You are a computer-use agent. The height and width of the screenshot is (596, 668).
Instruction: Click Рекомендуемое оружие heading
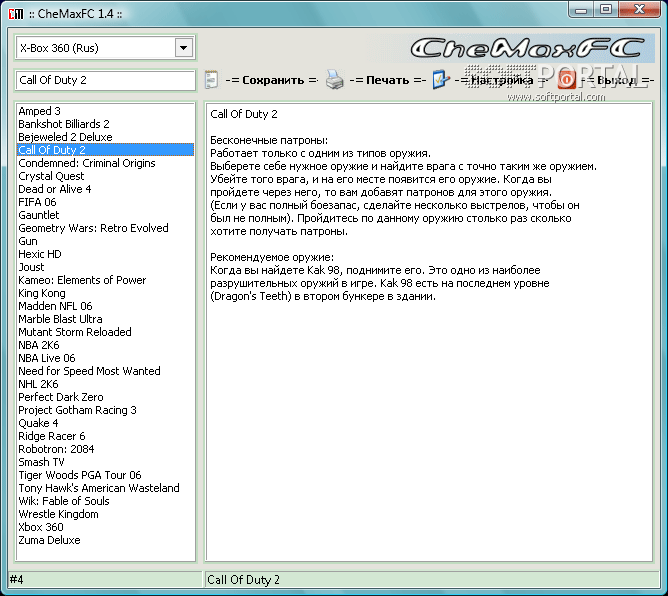tap(272, 257)
